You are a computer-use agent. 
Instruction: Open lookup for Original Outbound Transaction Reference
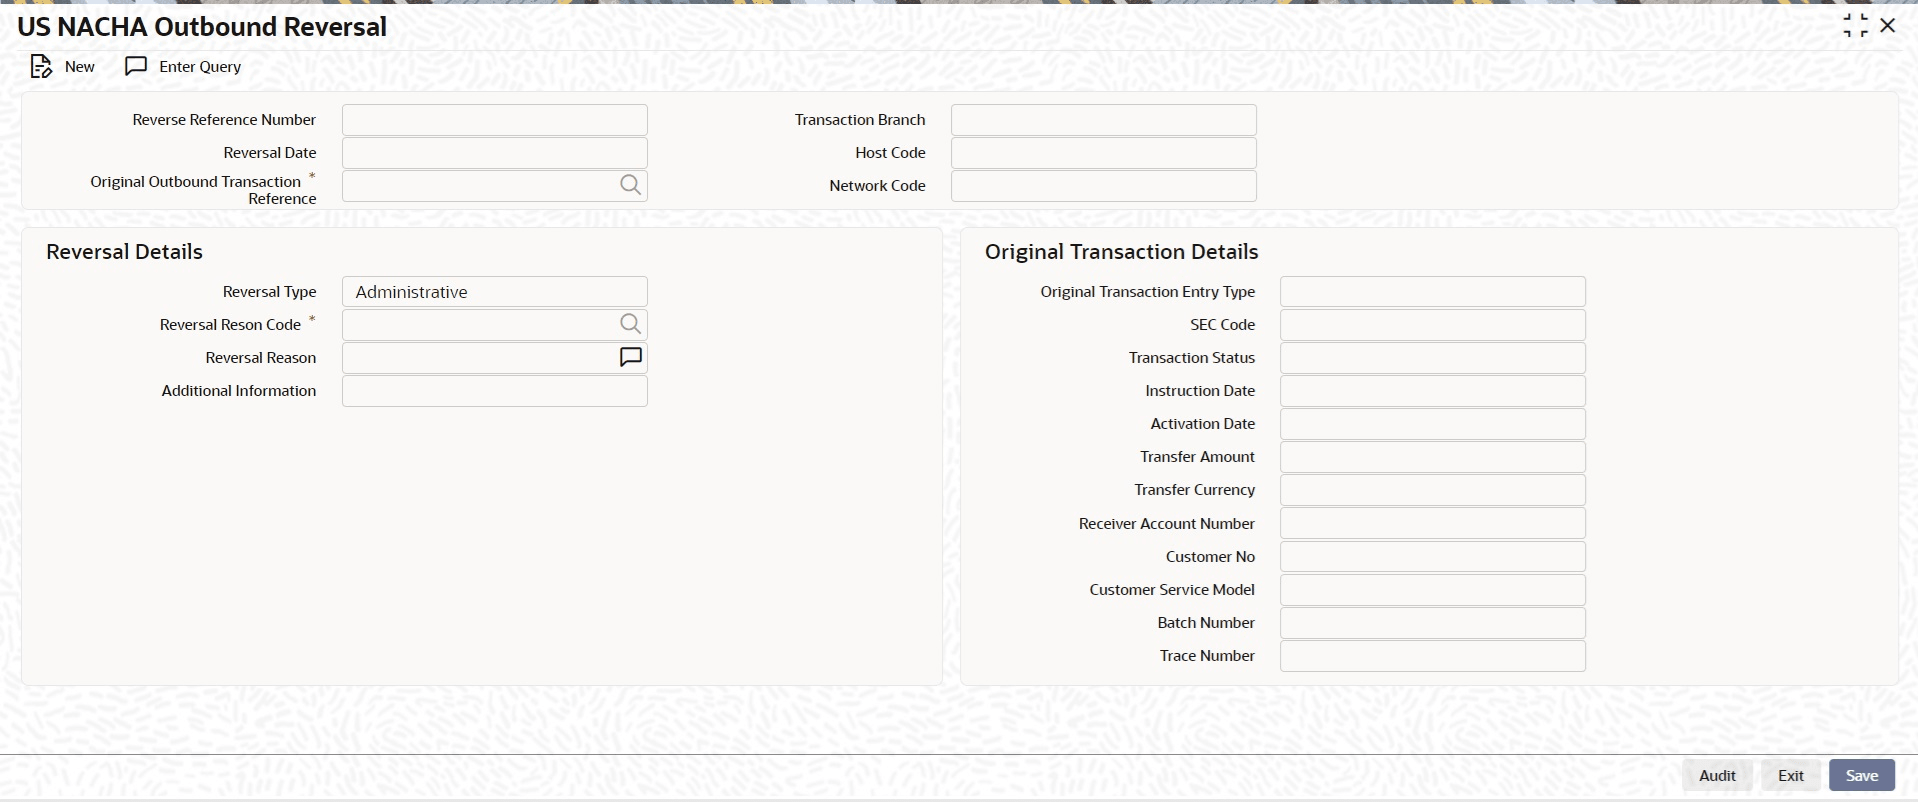[x=630, y=185]
